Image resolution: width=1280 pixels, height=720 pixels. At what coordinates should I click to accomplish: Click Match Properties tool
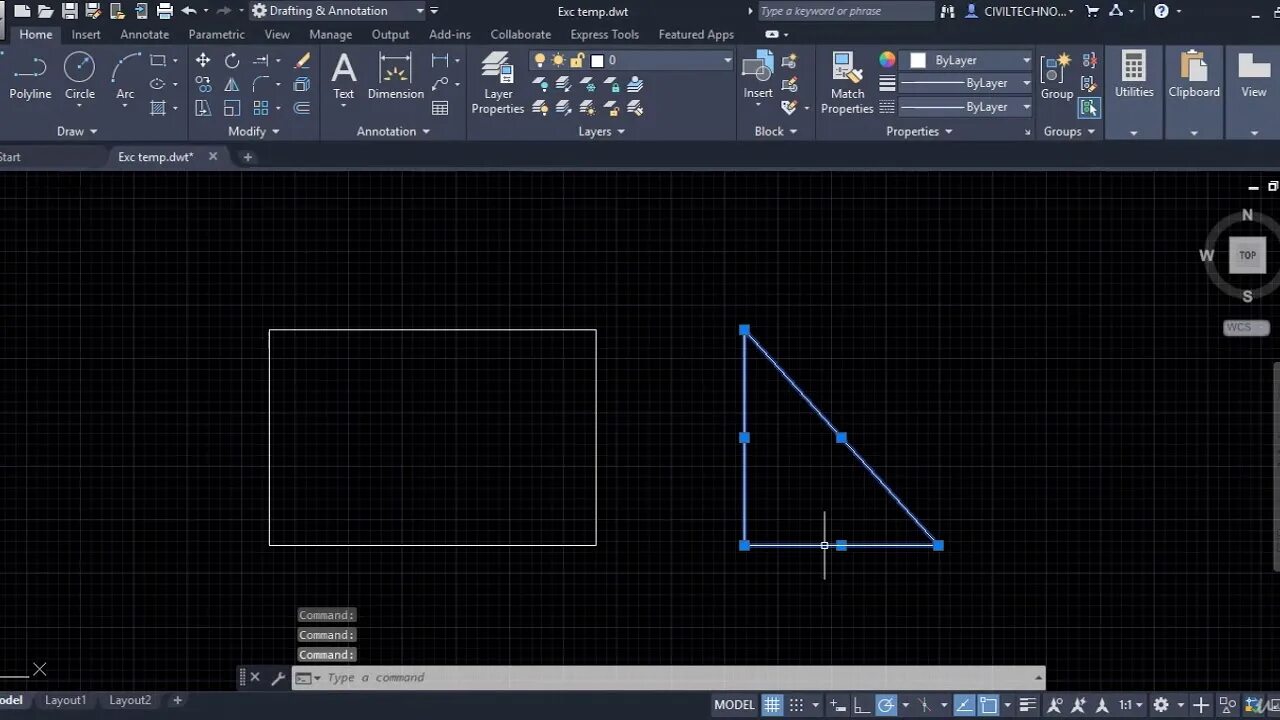point(847,83)
